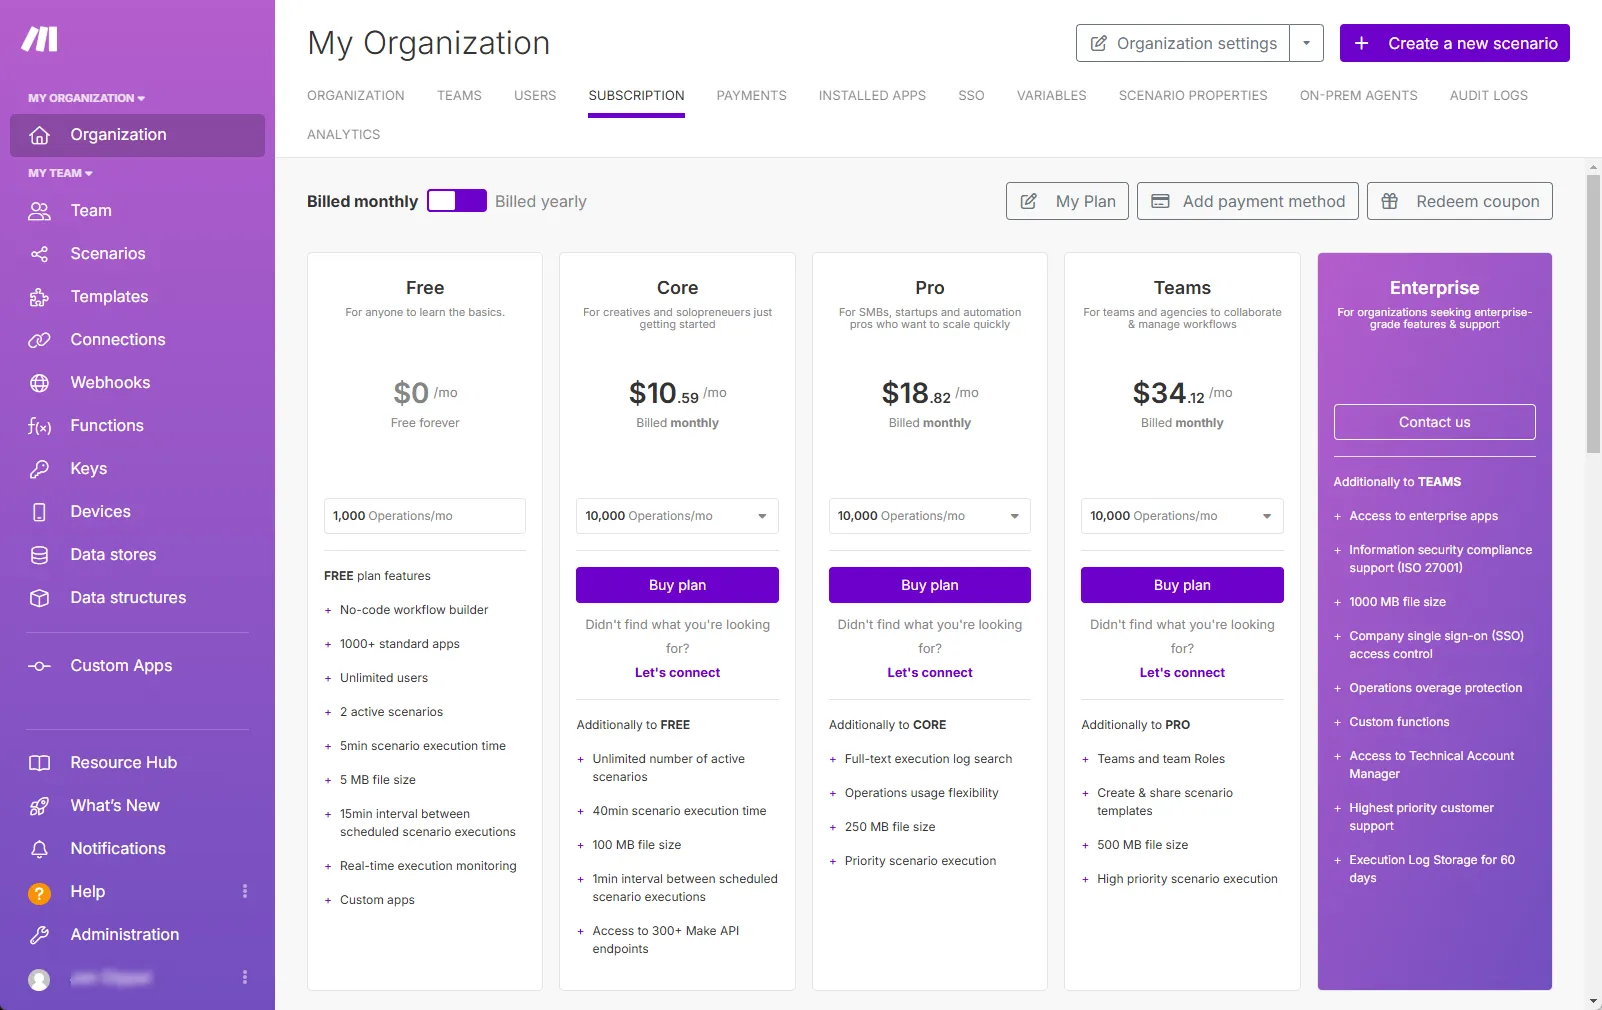Click the user avatar icon
1602x1010 pixels.
39,980
